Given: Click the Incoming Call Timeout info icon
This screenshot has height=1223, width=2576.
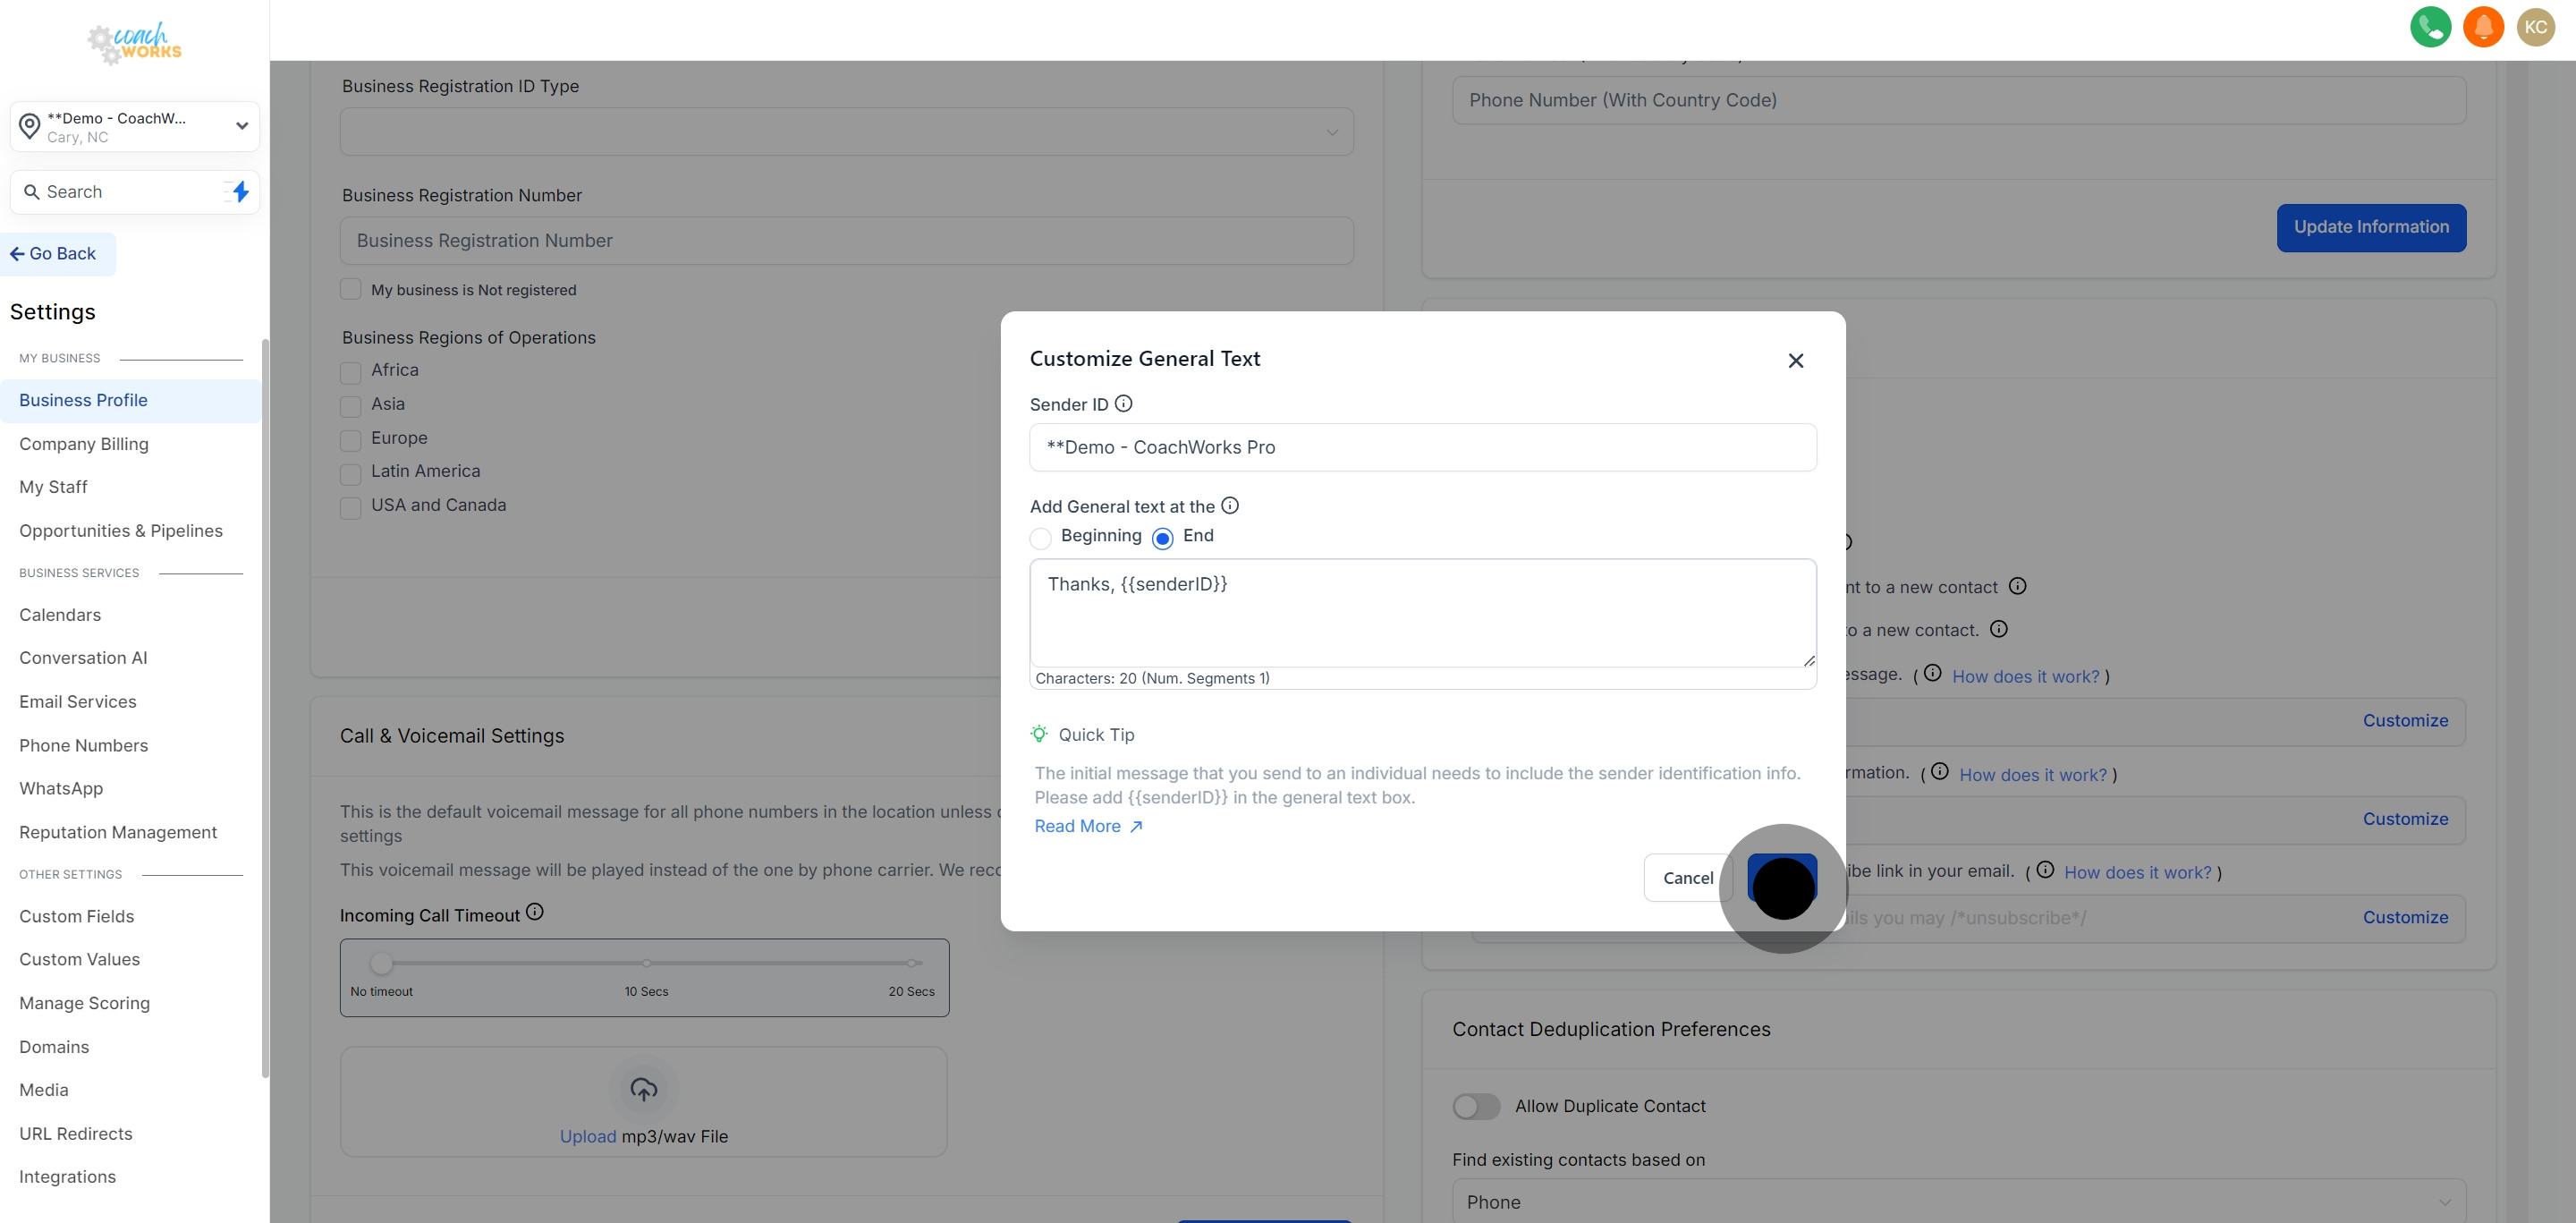Looking at the screenshot, I should [535, 912].
